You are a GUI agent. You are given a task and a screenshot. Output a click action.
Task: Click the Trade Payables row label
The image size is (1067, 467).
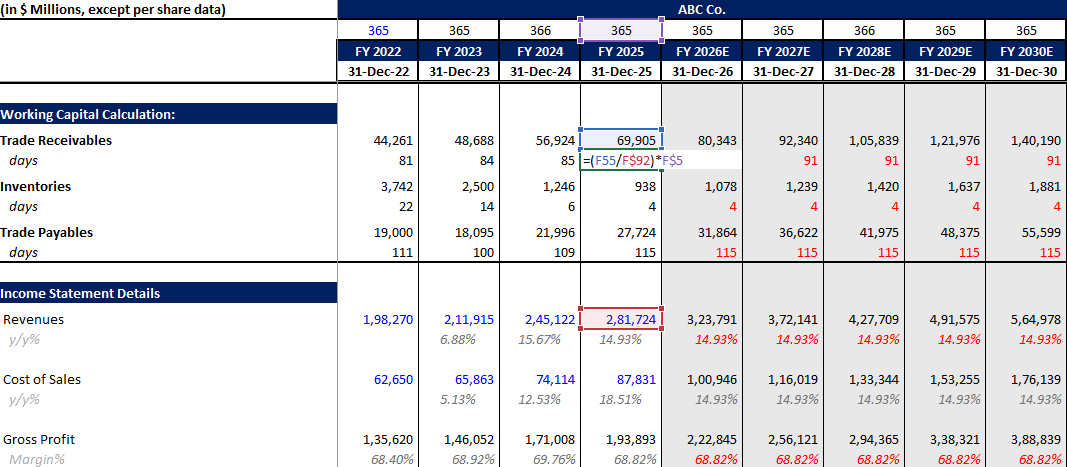pos(46,231)
